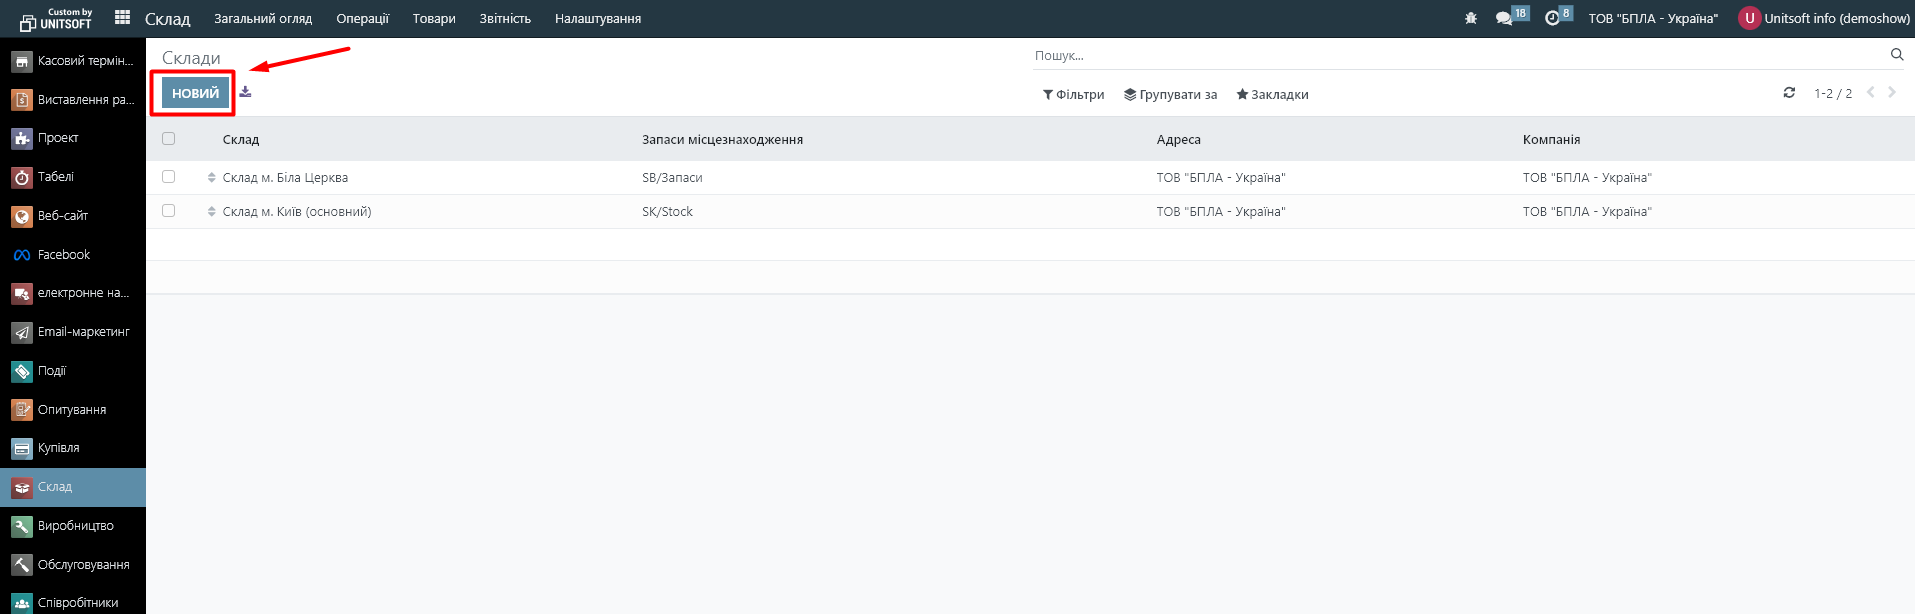Click the search magnifier icon

pos(1896,55)
